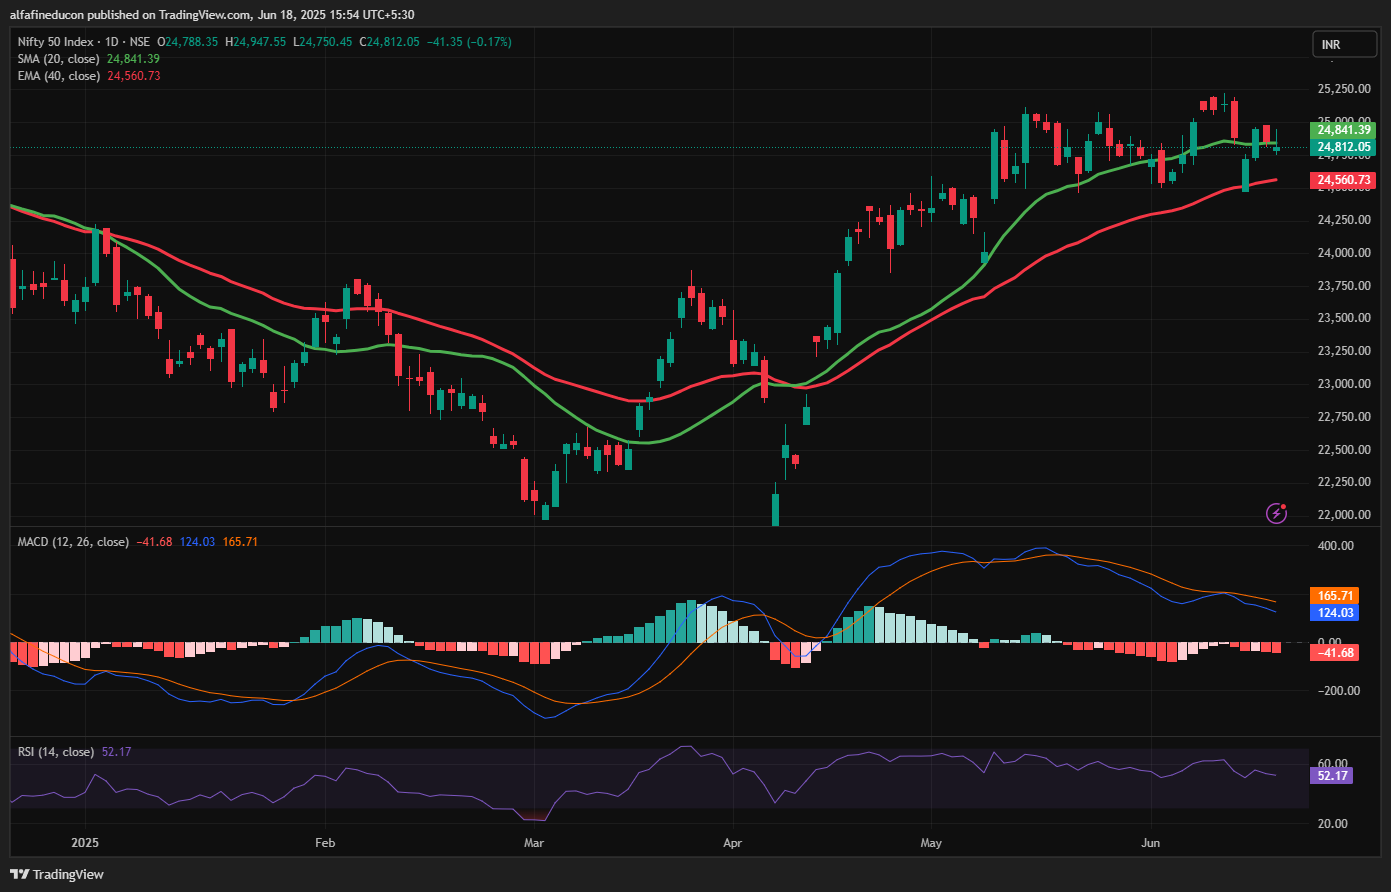Screen dimensions: 1391x892
Task: Click the red EMA price label 24,560.73
Action: [1344, 180]
